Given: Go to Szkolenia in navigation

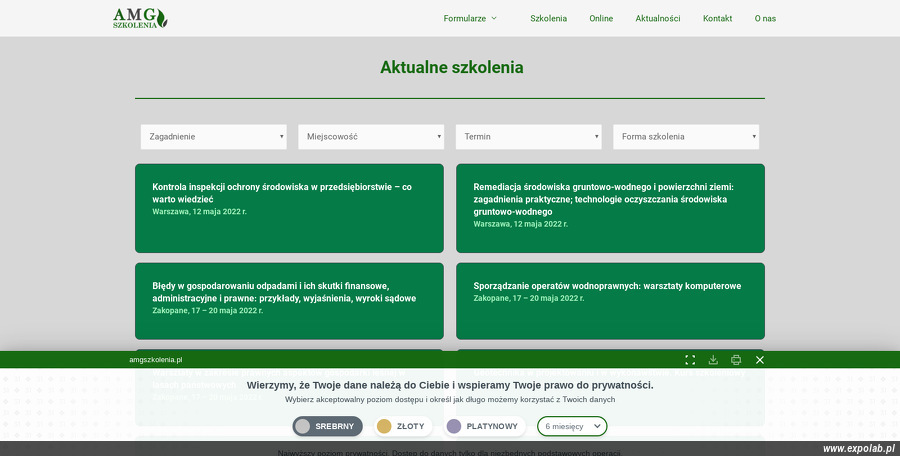Looking at the screenshot, I should pyautogui.click(x=548, y=18).
